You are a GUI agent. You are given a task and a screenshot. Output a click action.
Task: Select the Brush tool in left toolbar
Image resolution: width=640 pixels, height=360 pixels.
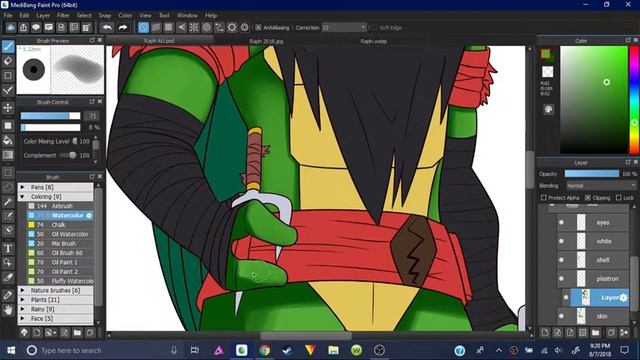coord(8,47)
